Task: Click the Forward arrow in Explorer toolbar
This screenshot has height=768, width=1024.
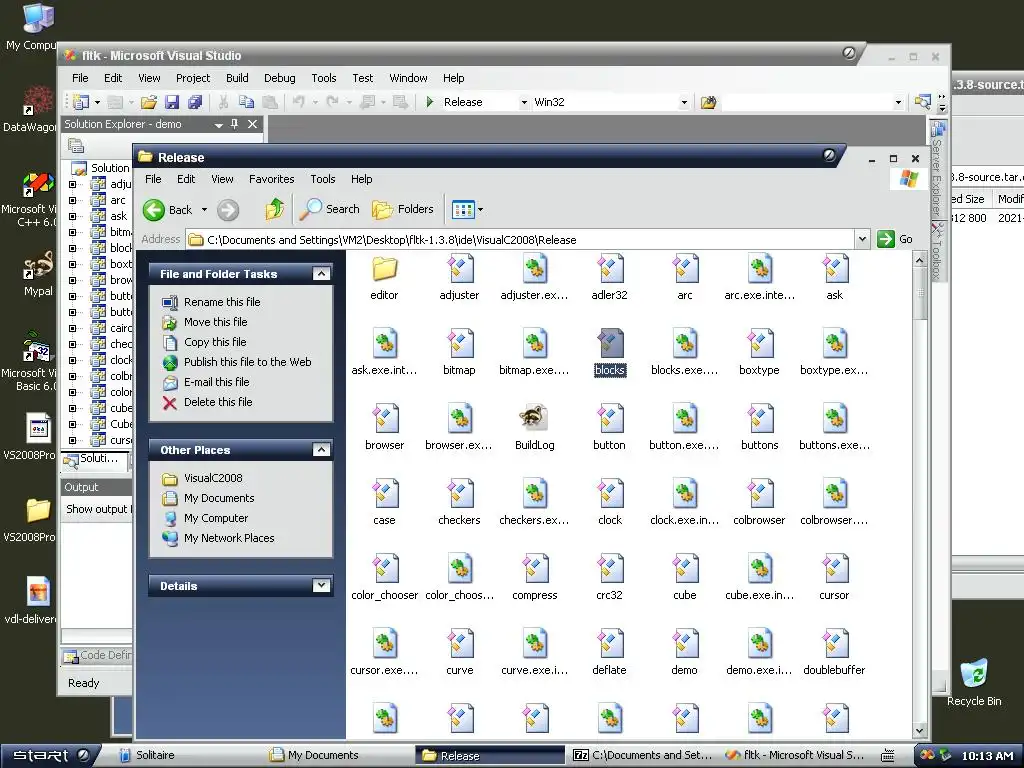Action: click(x=228, y=210)
